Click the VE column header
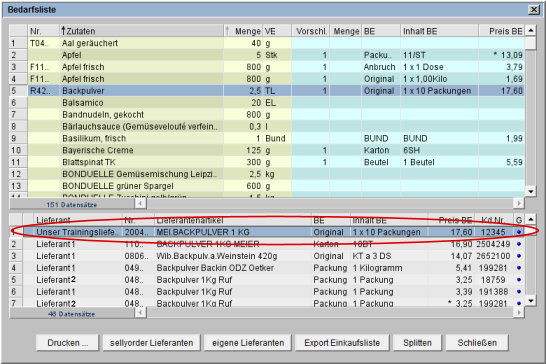 277,31
